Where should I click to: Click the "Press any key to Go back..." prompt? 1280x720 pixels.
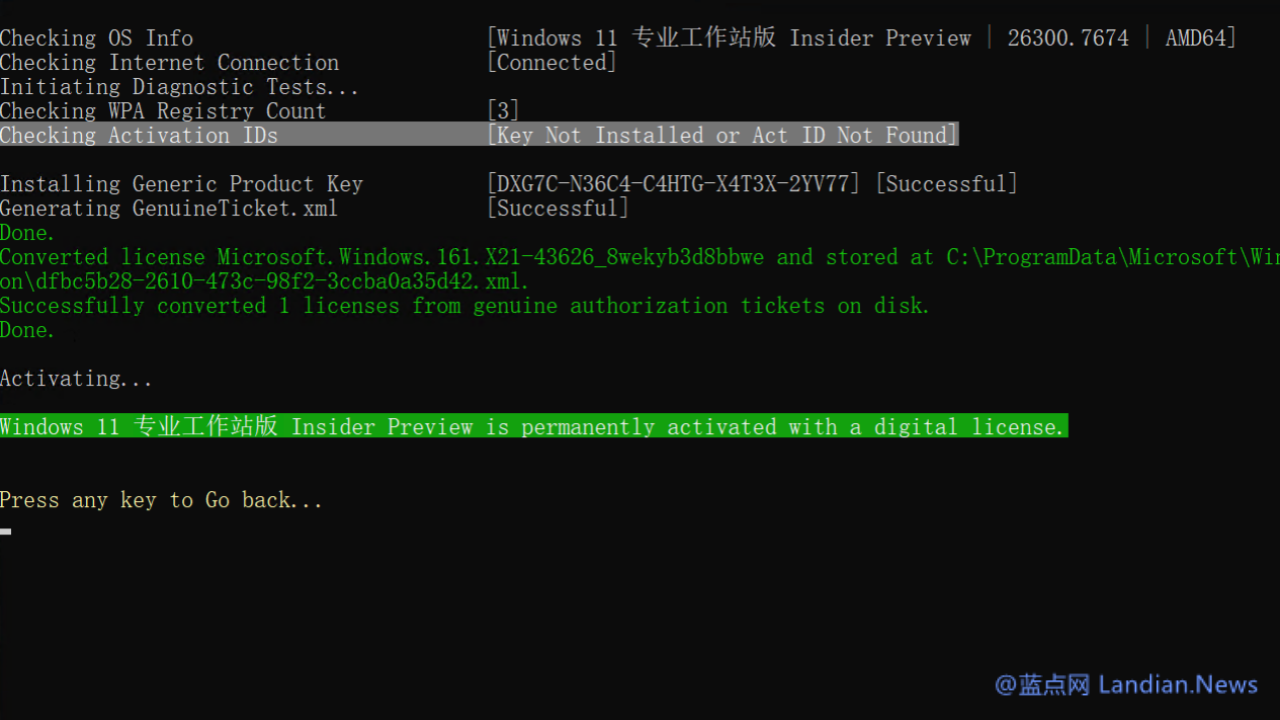[161, 500]
